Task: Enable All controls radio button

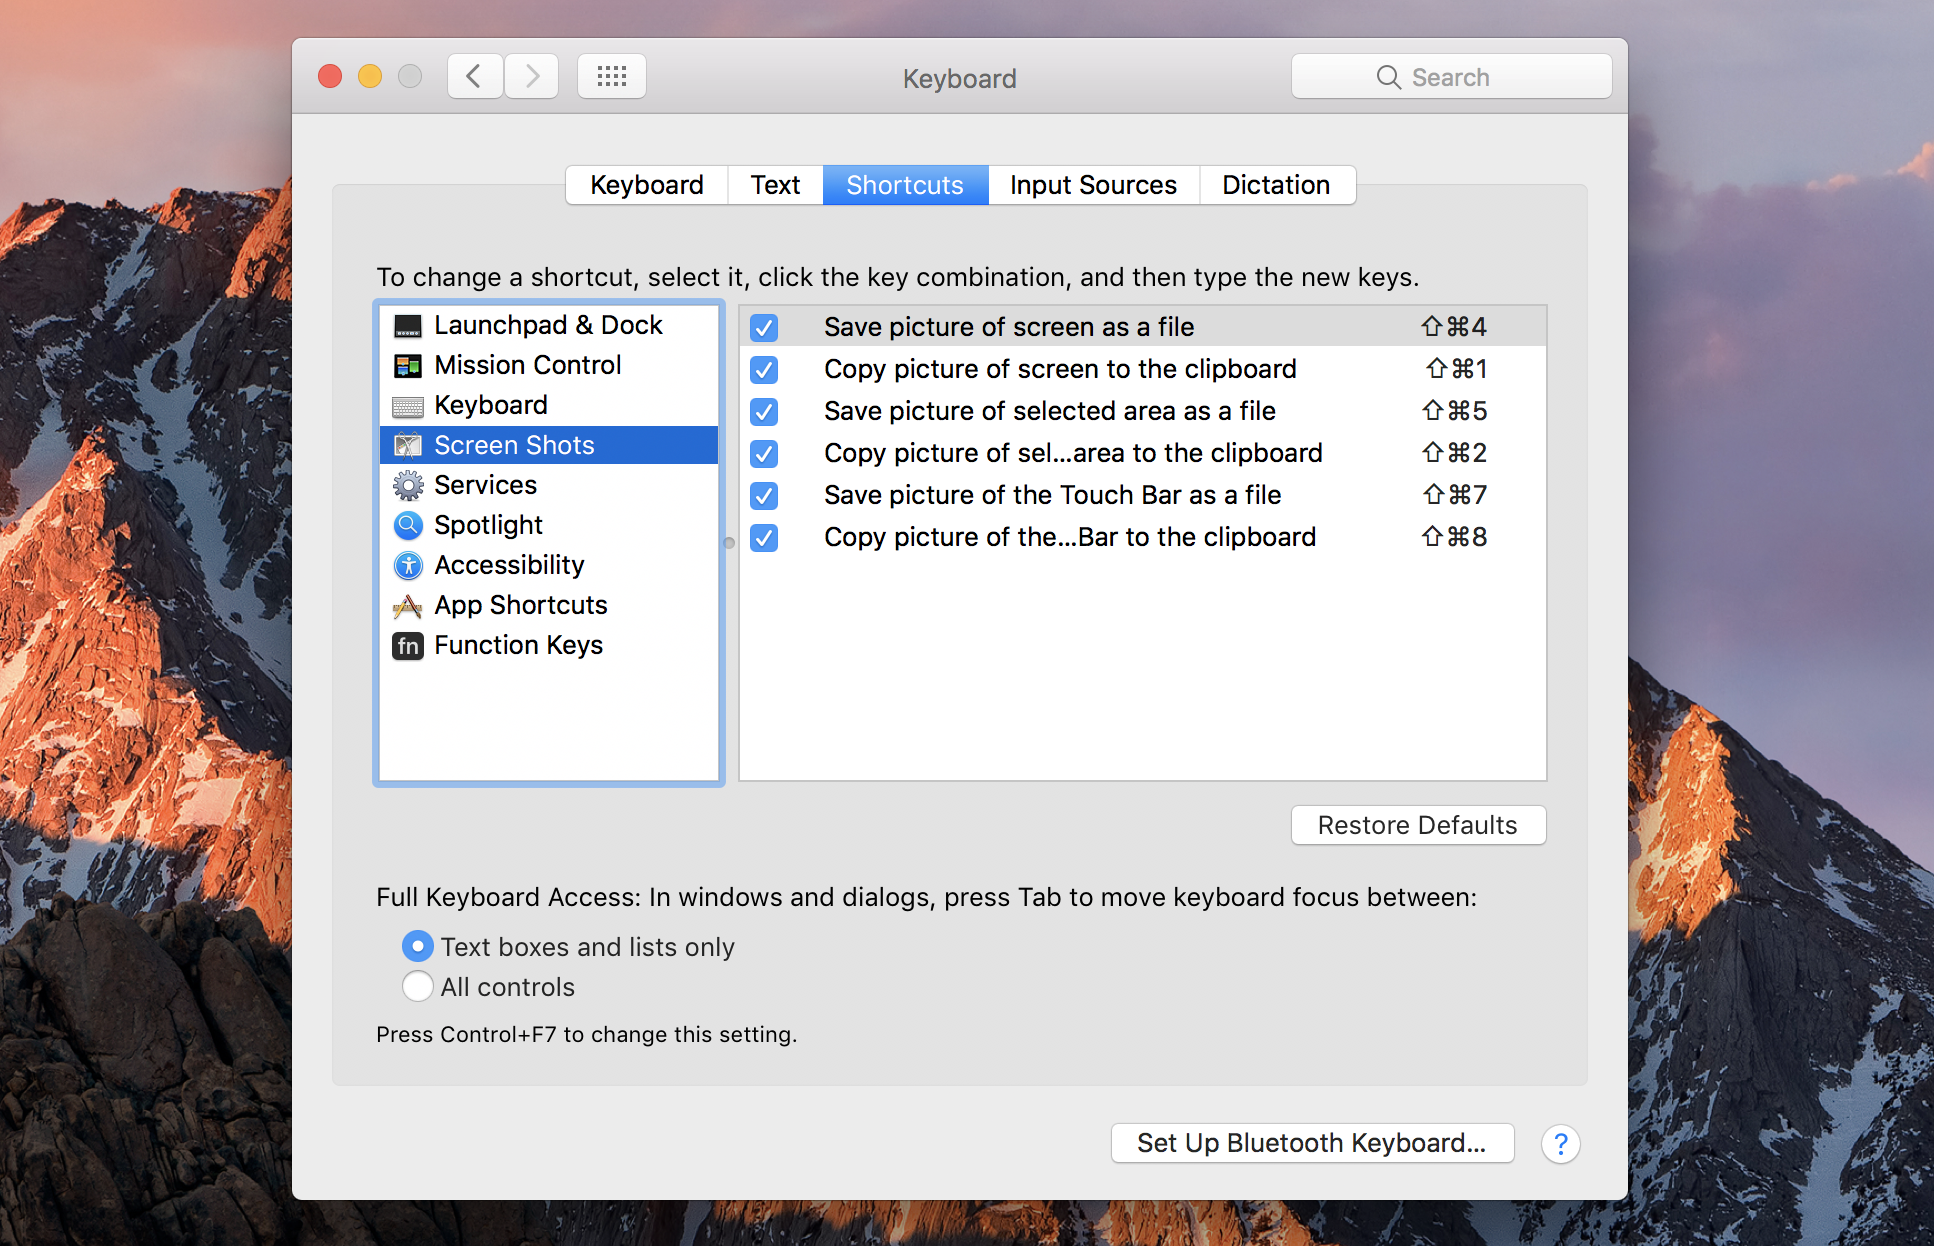Action: tap(420, 987)
